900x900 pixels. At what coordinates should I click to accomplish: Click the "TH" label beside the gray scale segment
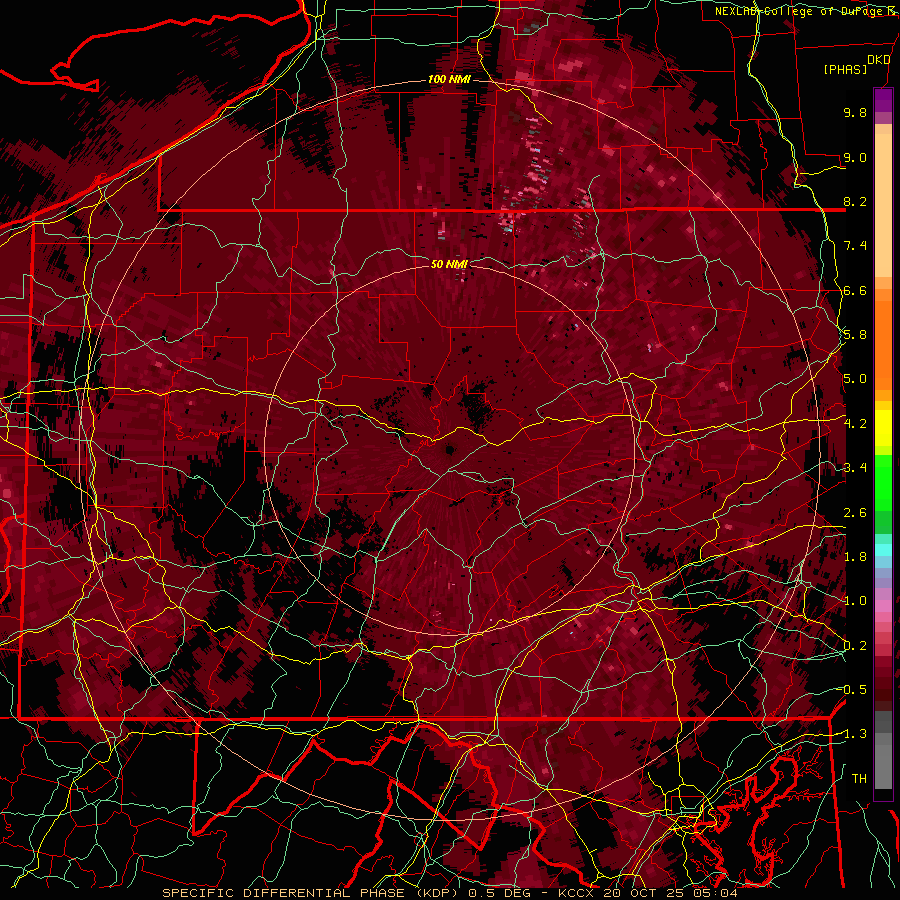(859, 779)
